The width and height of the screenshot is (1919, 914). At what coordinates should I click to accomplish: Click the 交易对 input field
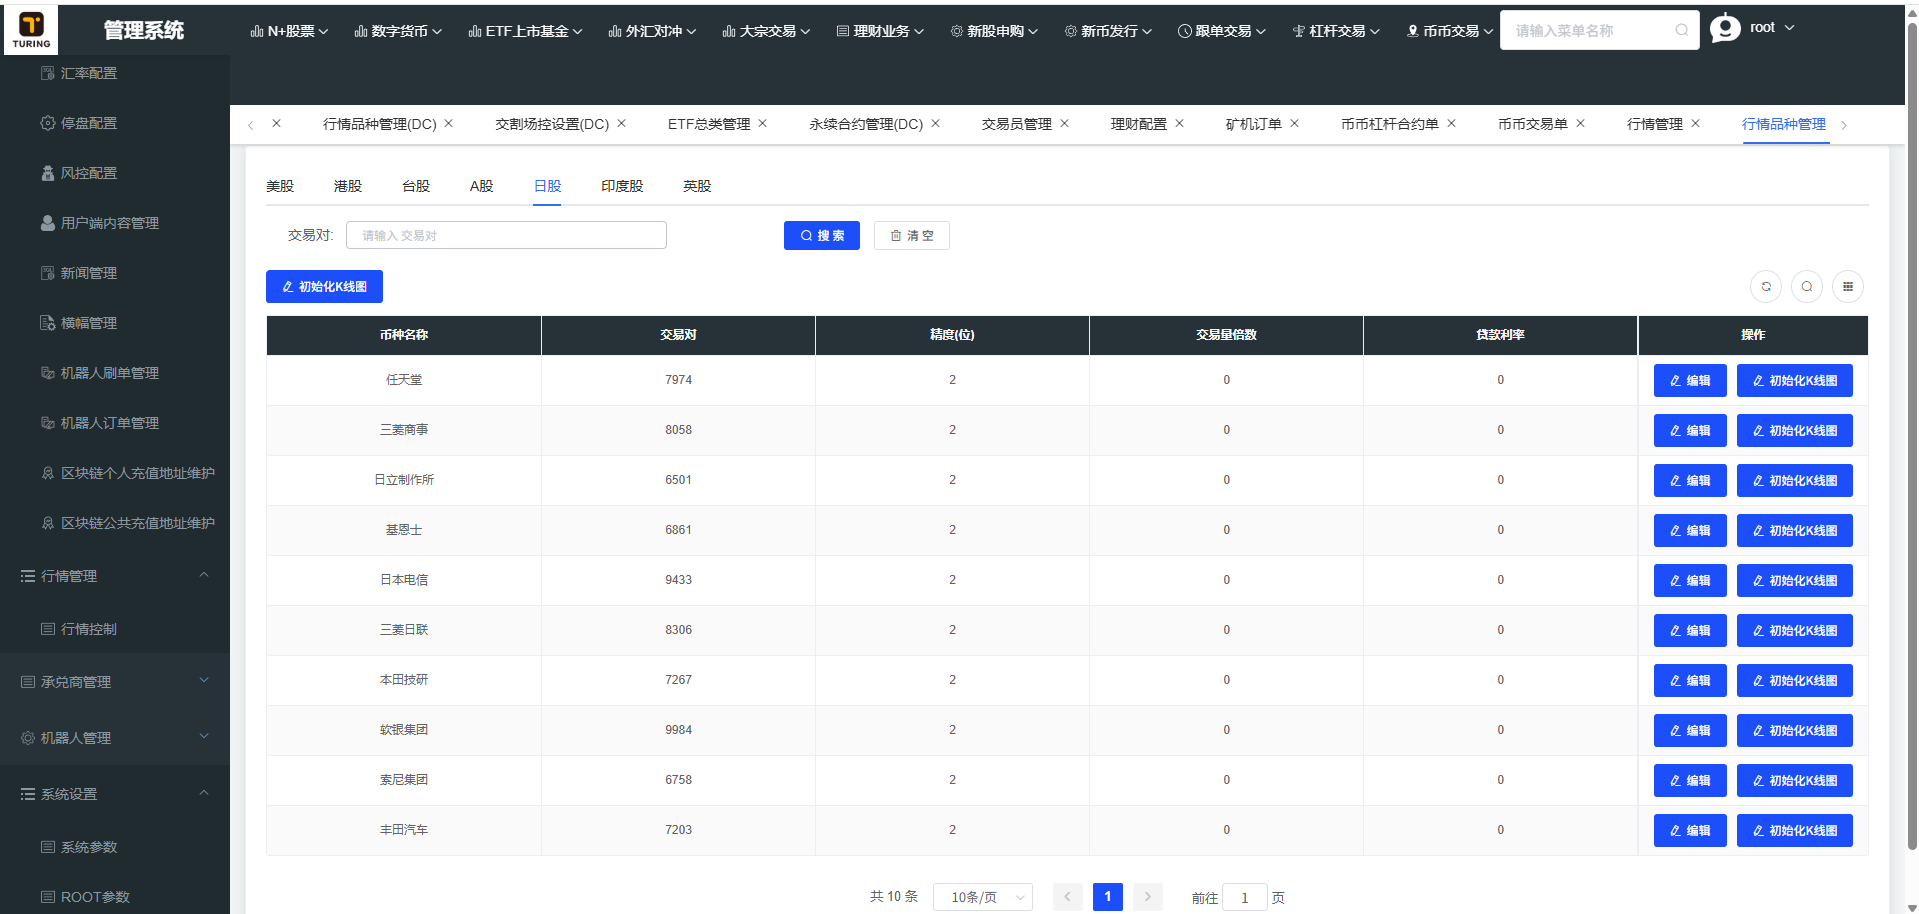[x=506, y=236]
